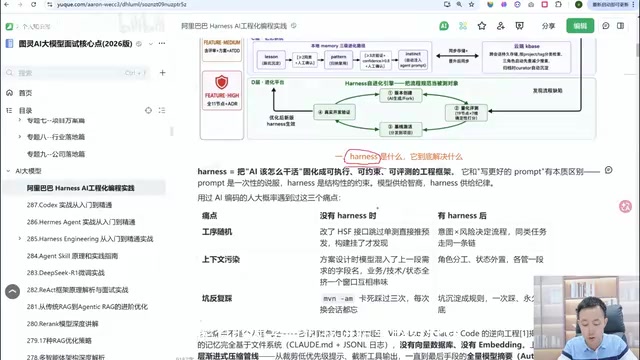Click the 痛点 table header cell
Viewport: 640px width, 360px height.
point(210,216)
